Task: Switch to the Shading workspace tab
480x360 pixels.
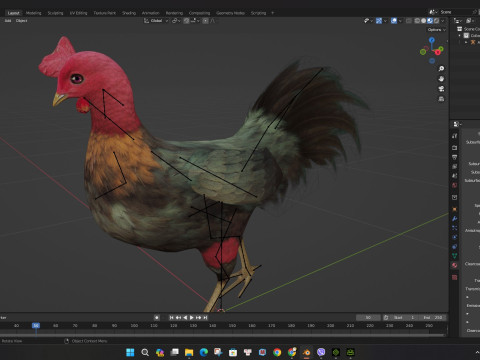Action: click(x=129, y=13)
